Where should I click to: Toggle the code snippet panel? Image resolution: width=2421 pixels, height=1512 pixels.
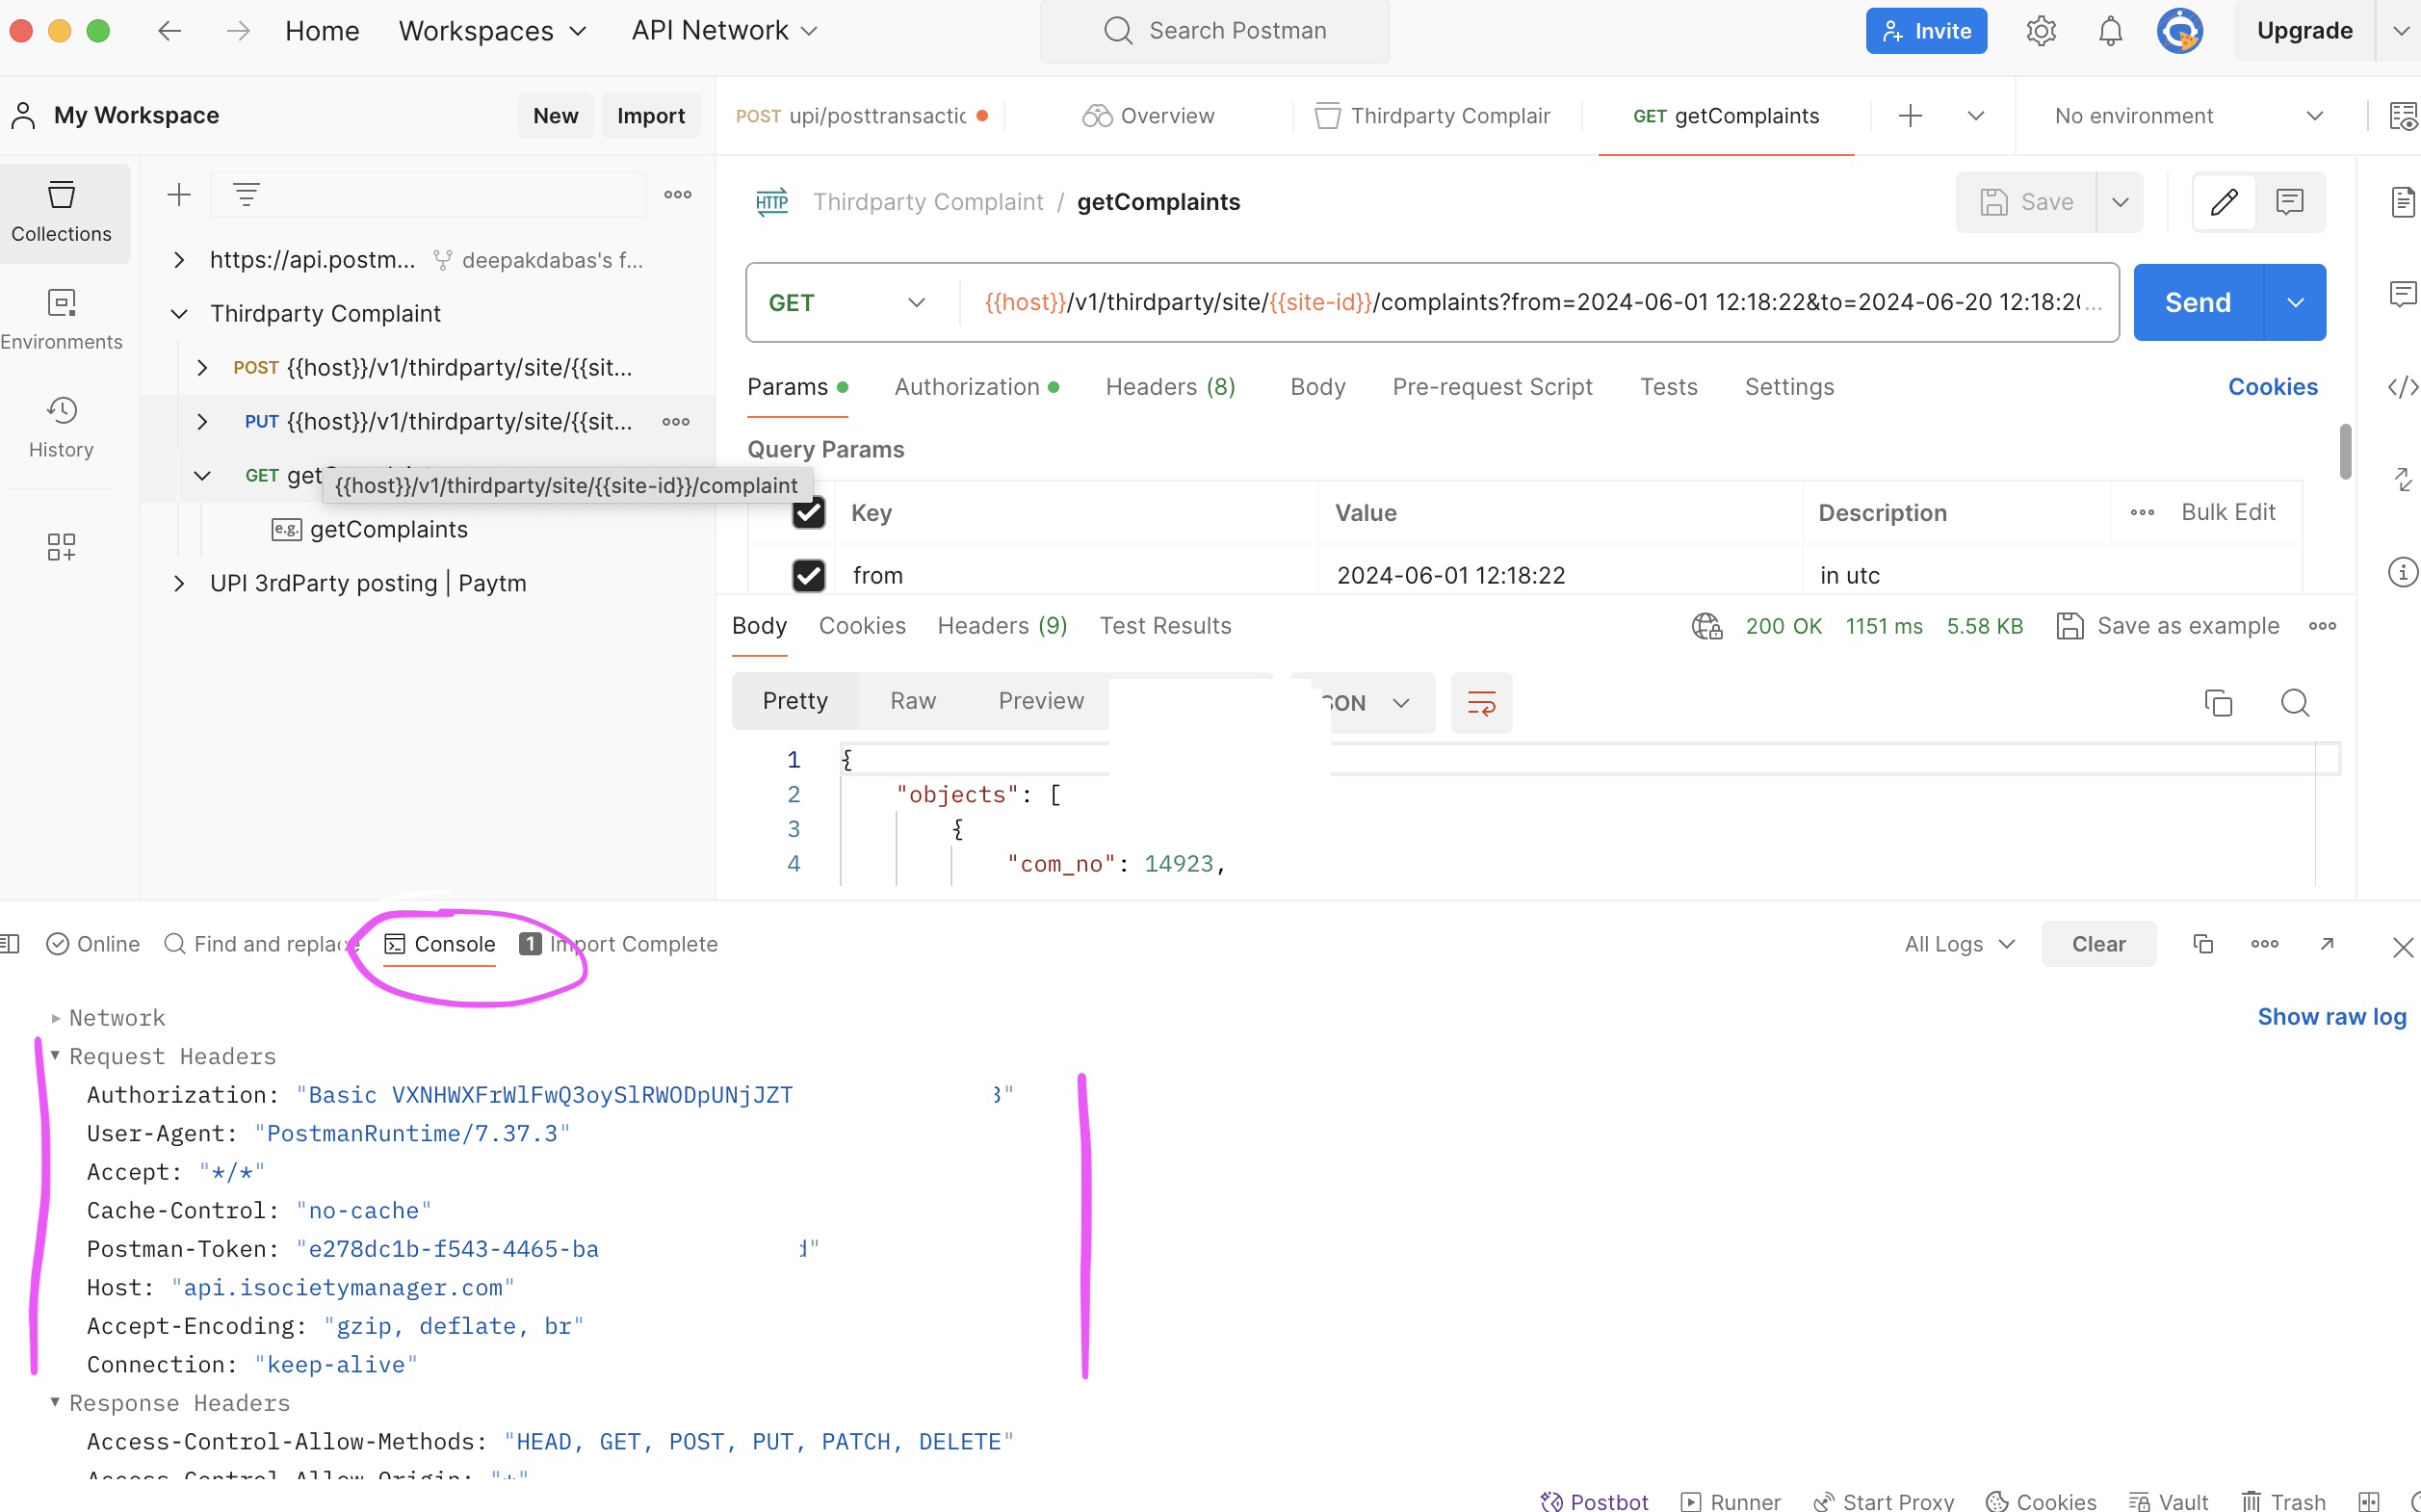click(2404, 388)
